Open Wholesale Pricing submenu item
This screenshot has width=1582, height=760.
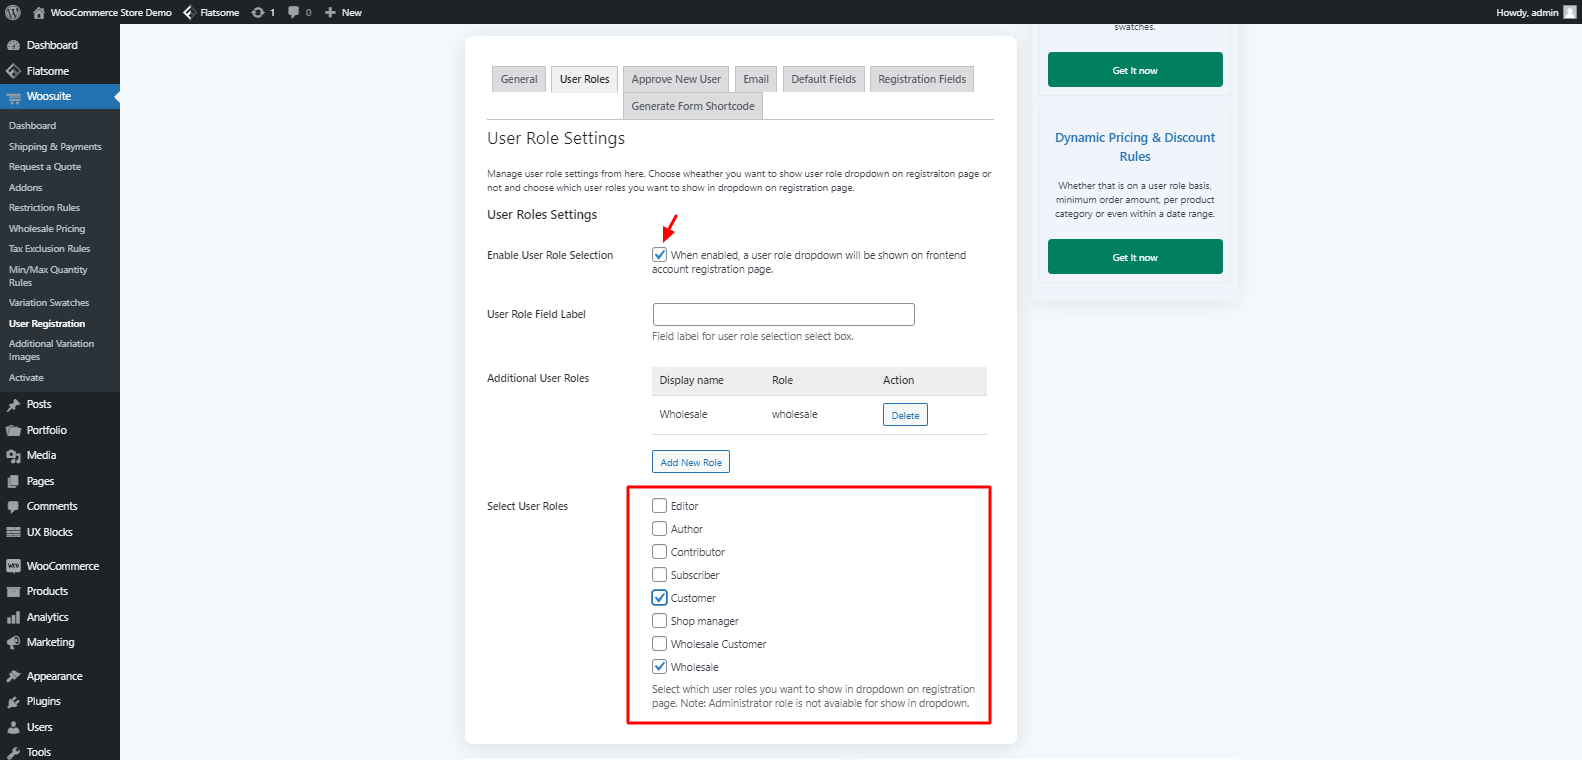(47, 229)
